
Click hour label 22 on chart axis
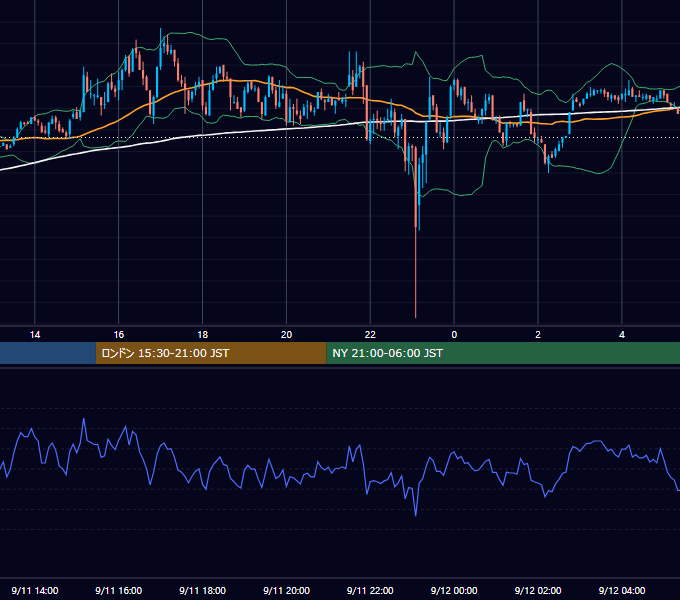tap(370, 335)
